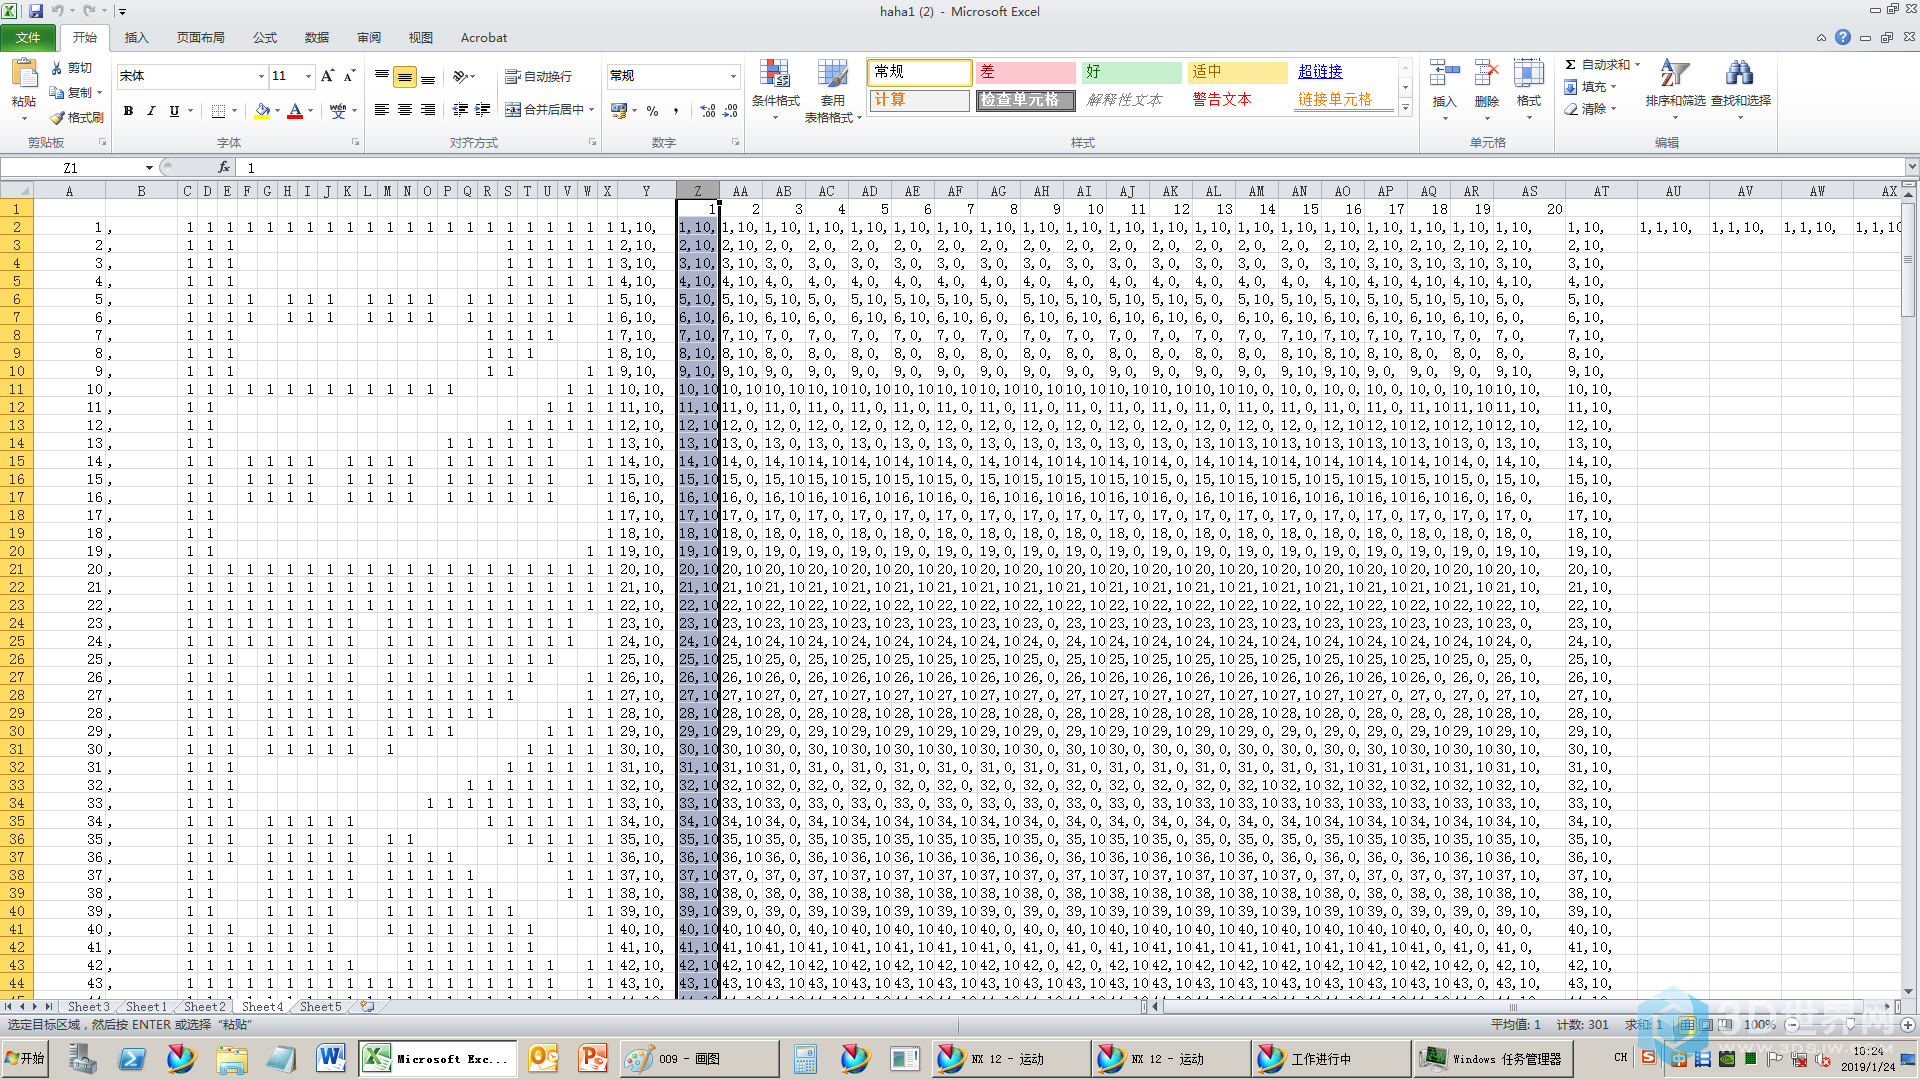
Task: Toggle center horizontal alignment
Action: tap(405, 110)
